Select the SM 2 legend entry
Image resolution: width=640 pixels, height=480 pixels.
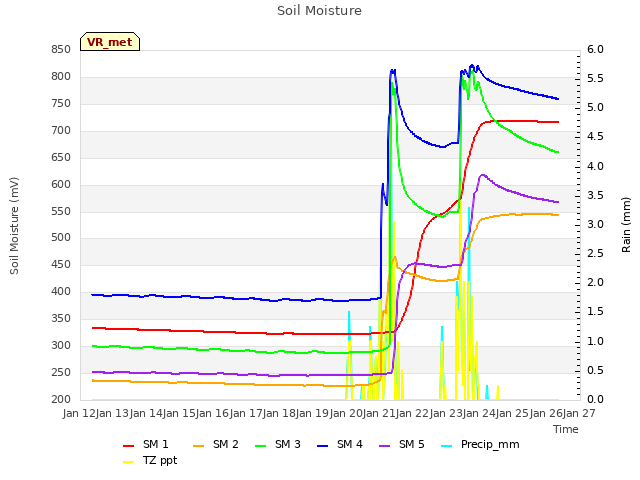pos(216,444)
